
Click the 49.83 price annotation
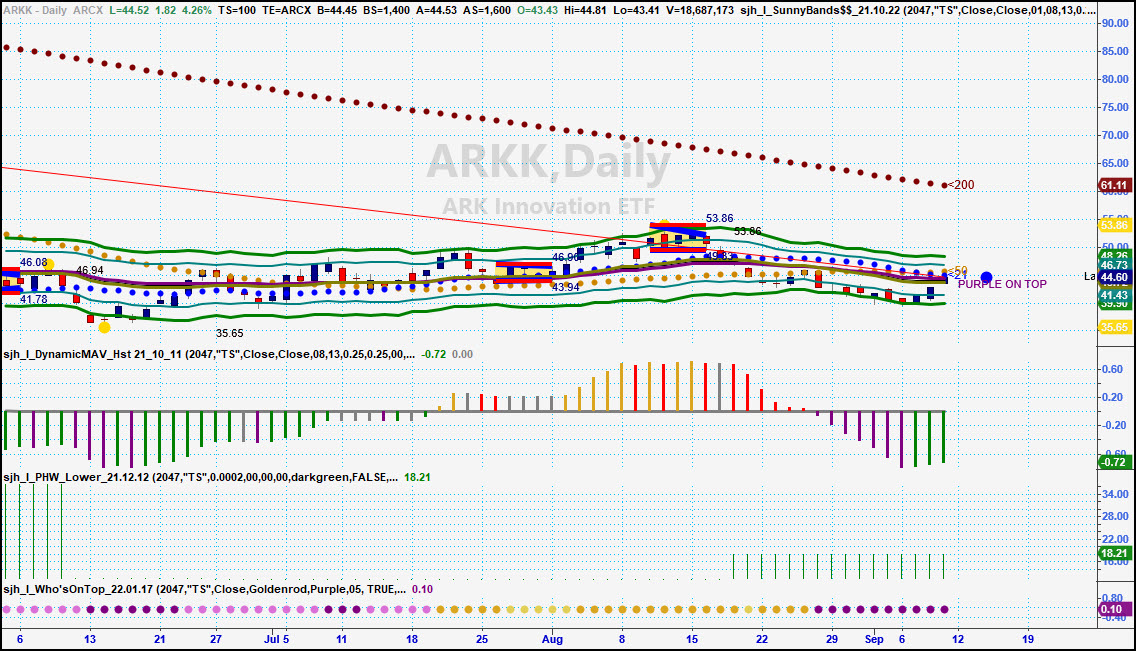click(719, 256)
